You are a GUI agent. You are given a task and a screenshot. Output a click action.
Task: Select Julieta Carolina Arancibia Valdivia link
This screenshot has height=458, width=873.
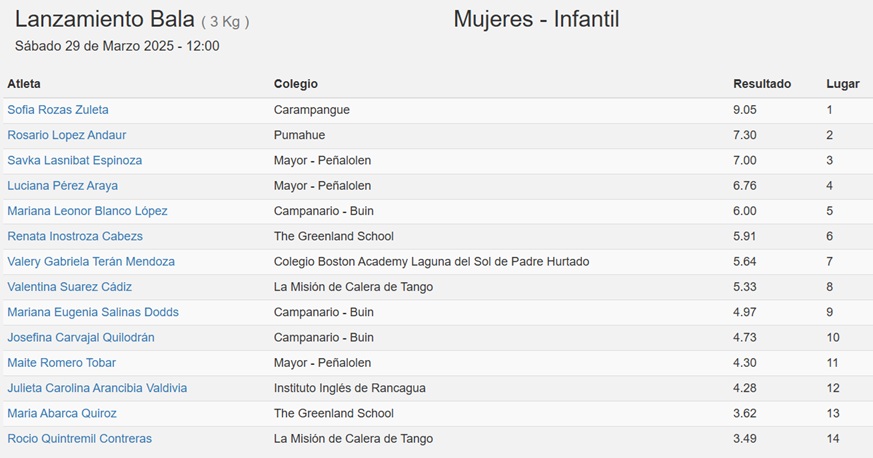click(x=97, y=388)
